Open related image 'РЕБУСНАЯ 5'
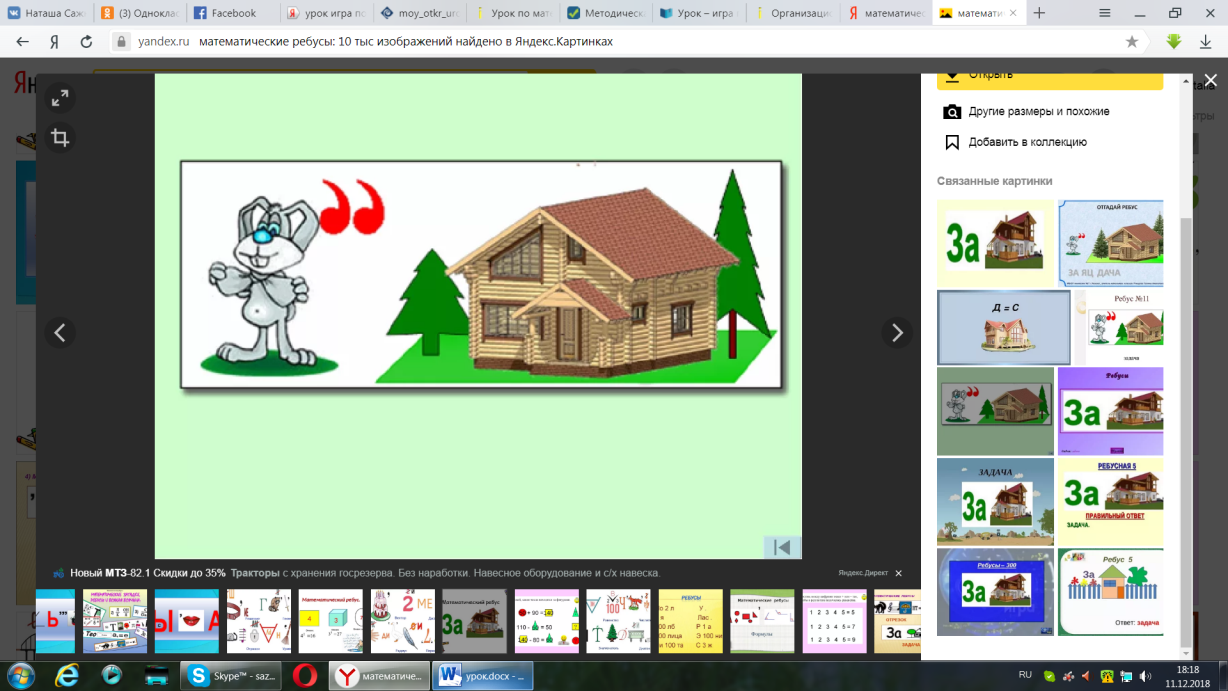 coord(1110,501)
